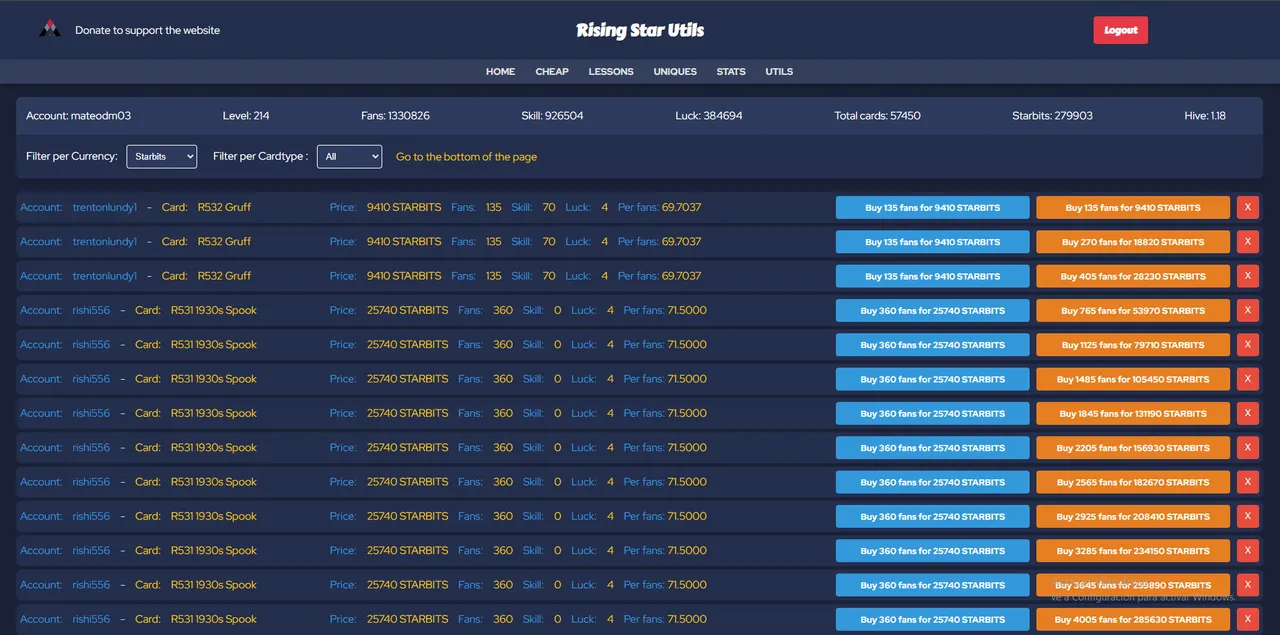Buy 765 fans for 53970 STARBITS
1280x635 pixels.
click(x=1133, y=310)
